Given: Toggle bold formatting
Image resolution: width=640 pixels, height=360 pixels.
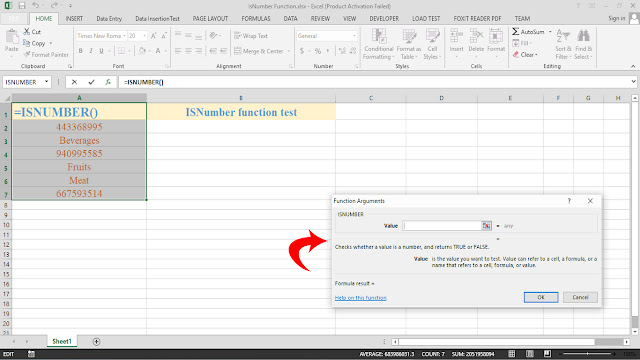Looking at the screenshot, I should pyautogui.click(x=80, y=51).
